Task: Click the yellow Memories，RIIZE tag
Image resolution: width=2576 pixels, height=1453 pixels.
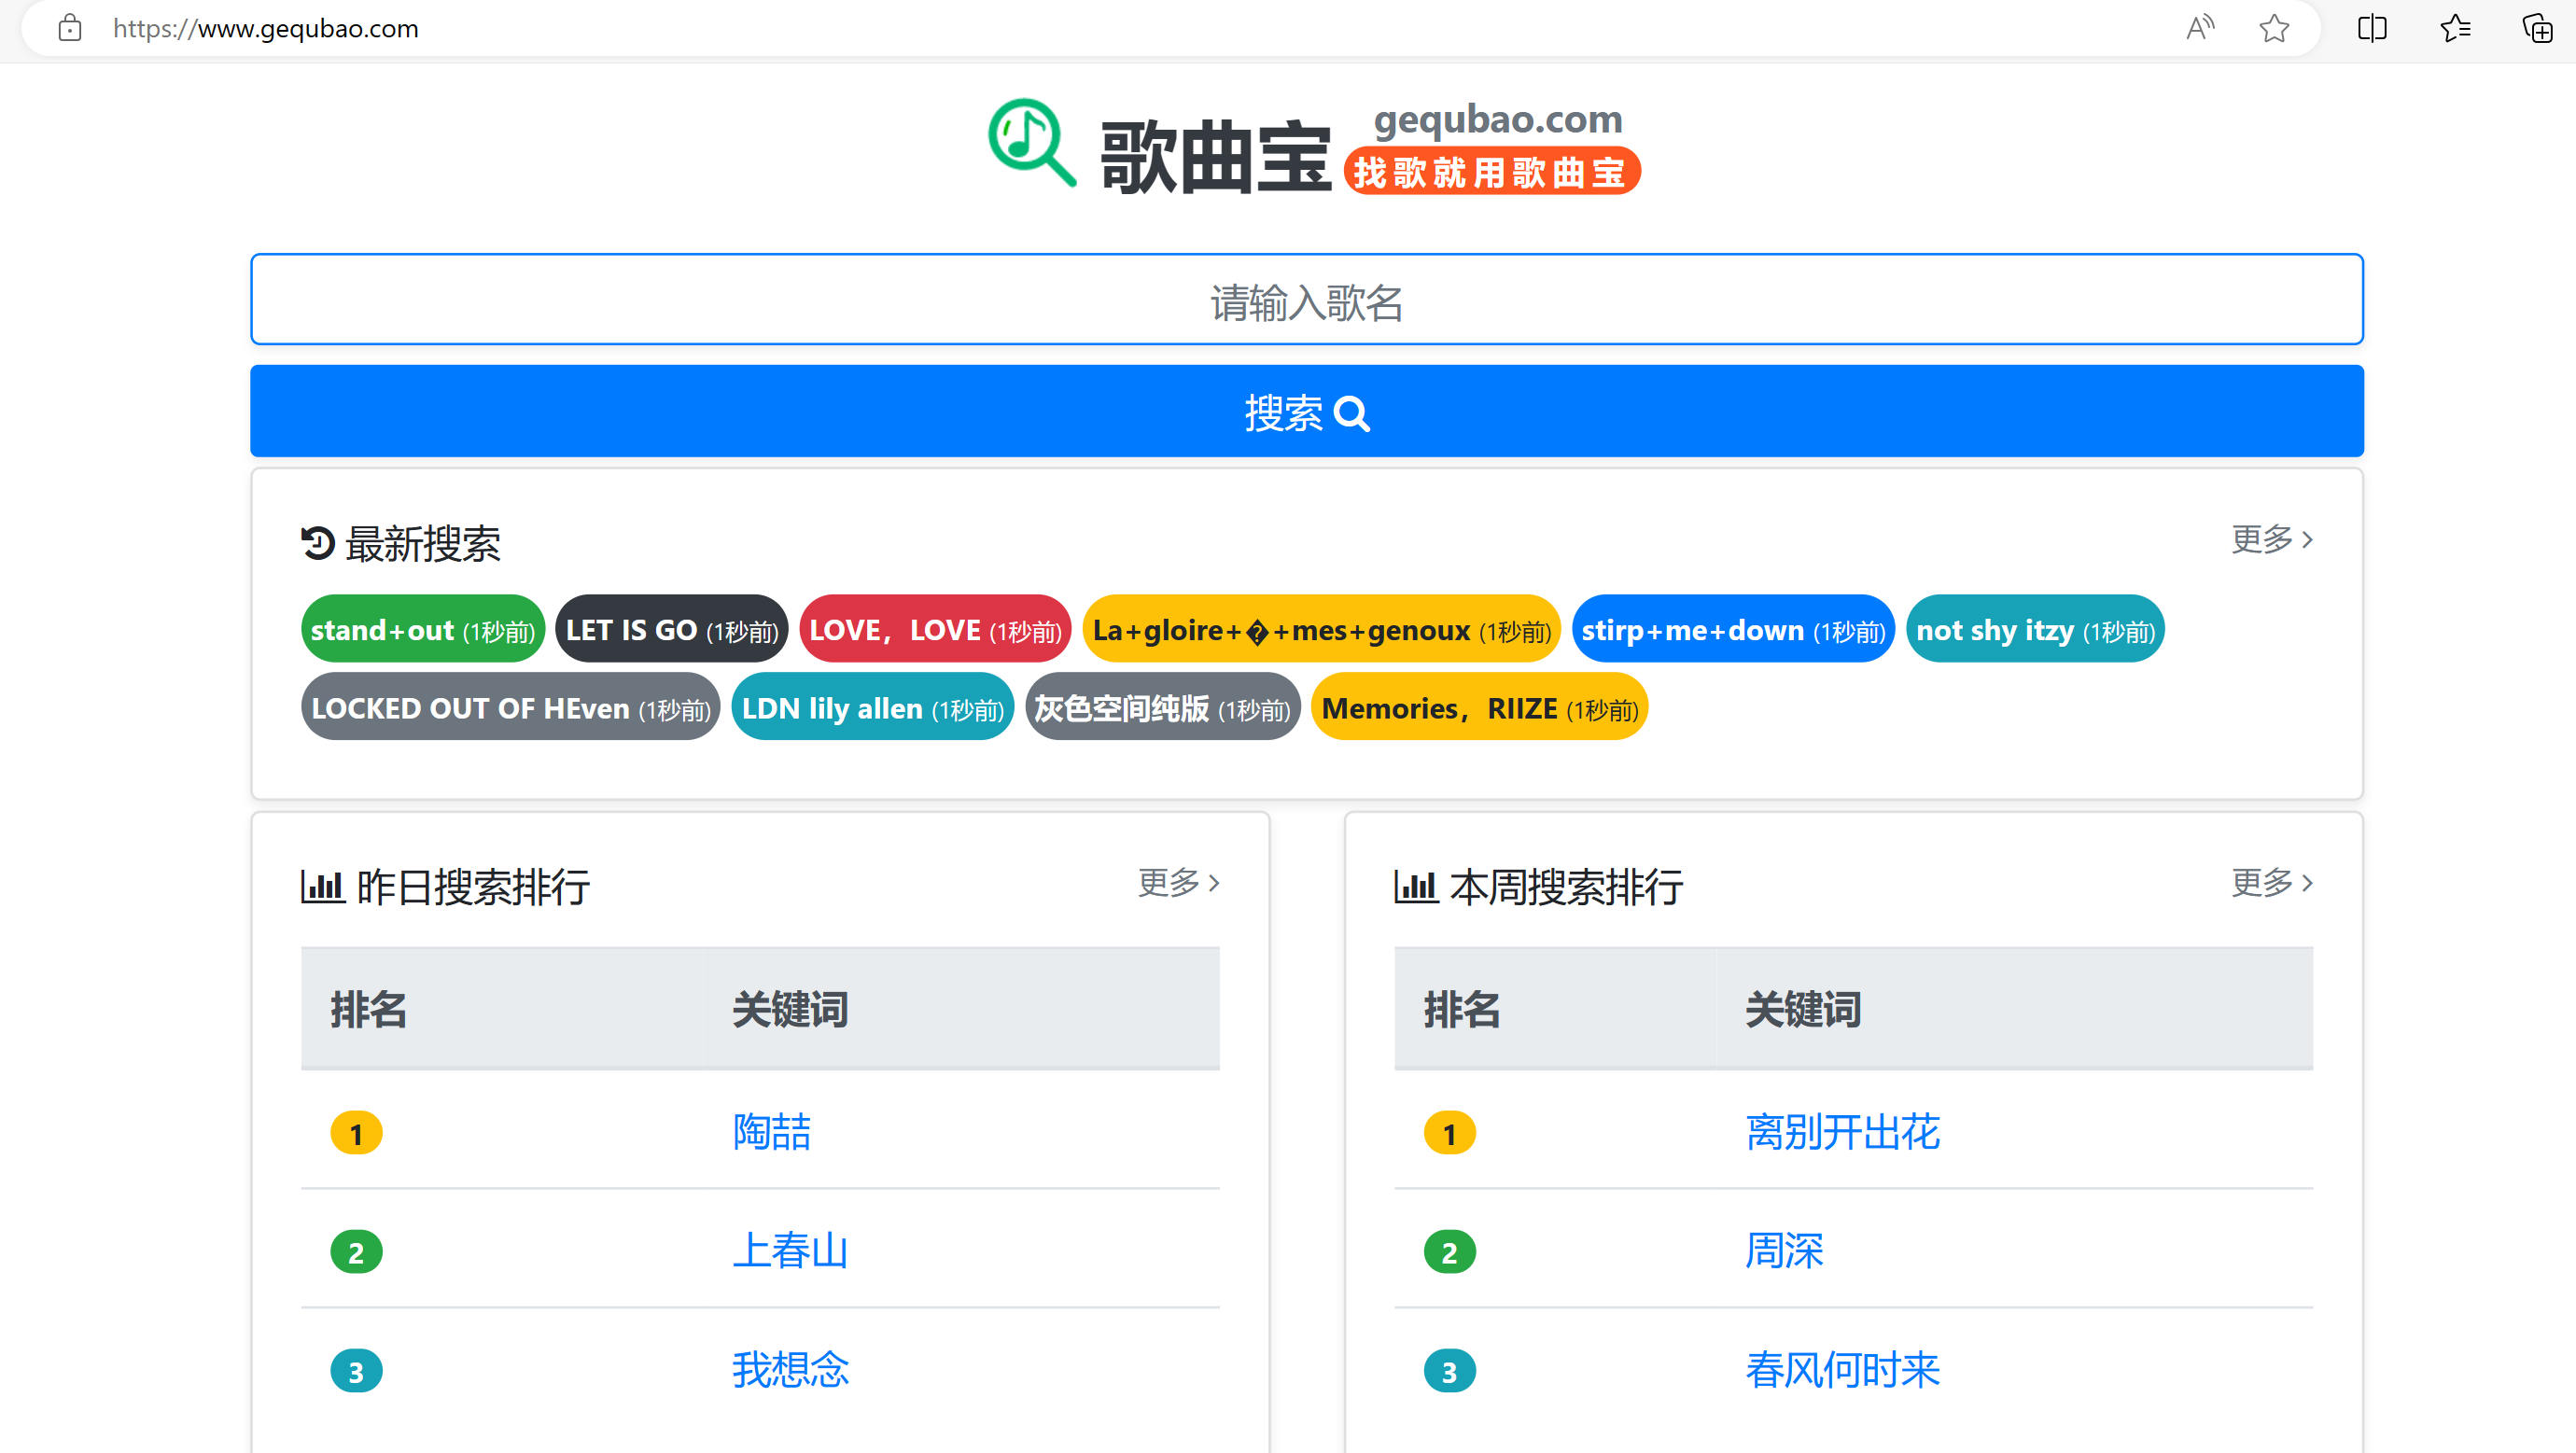Action: click(1478, 708)
